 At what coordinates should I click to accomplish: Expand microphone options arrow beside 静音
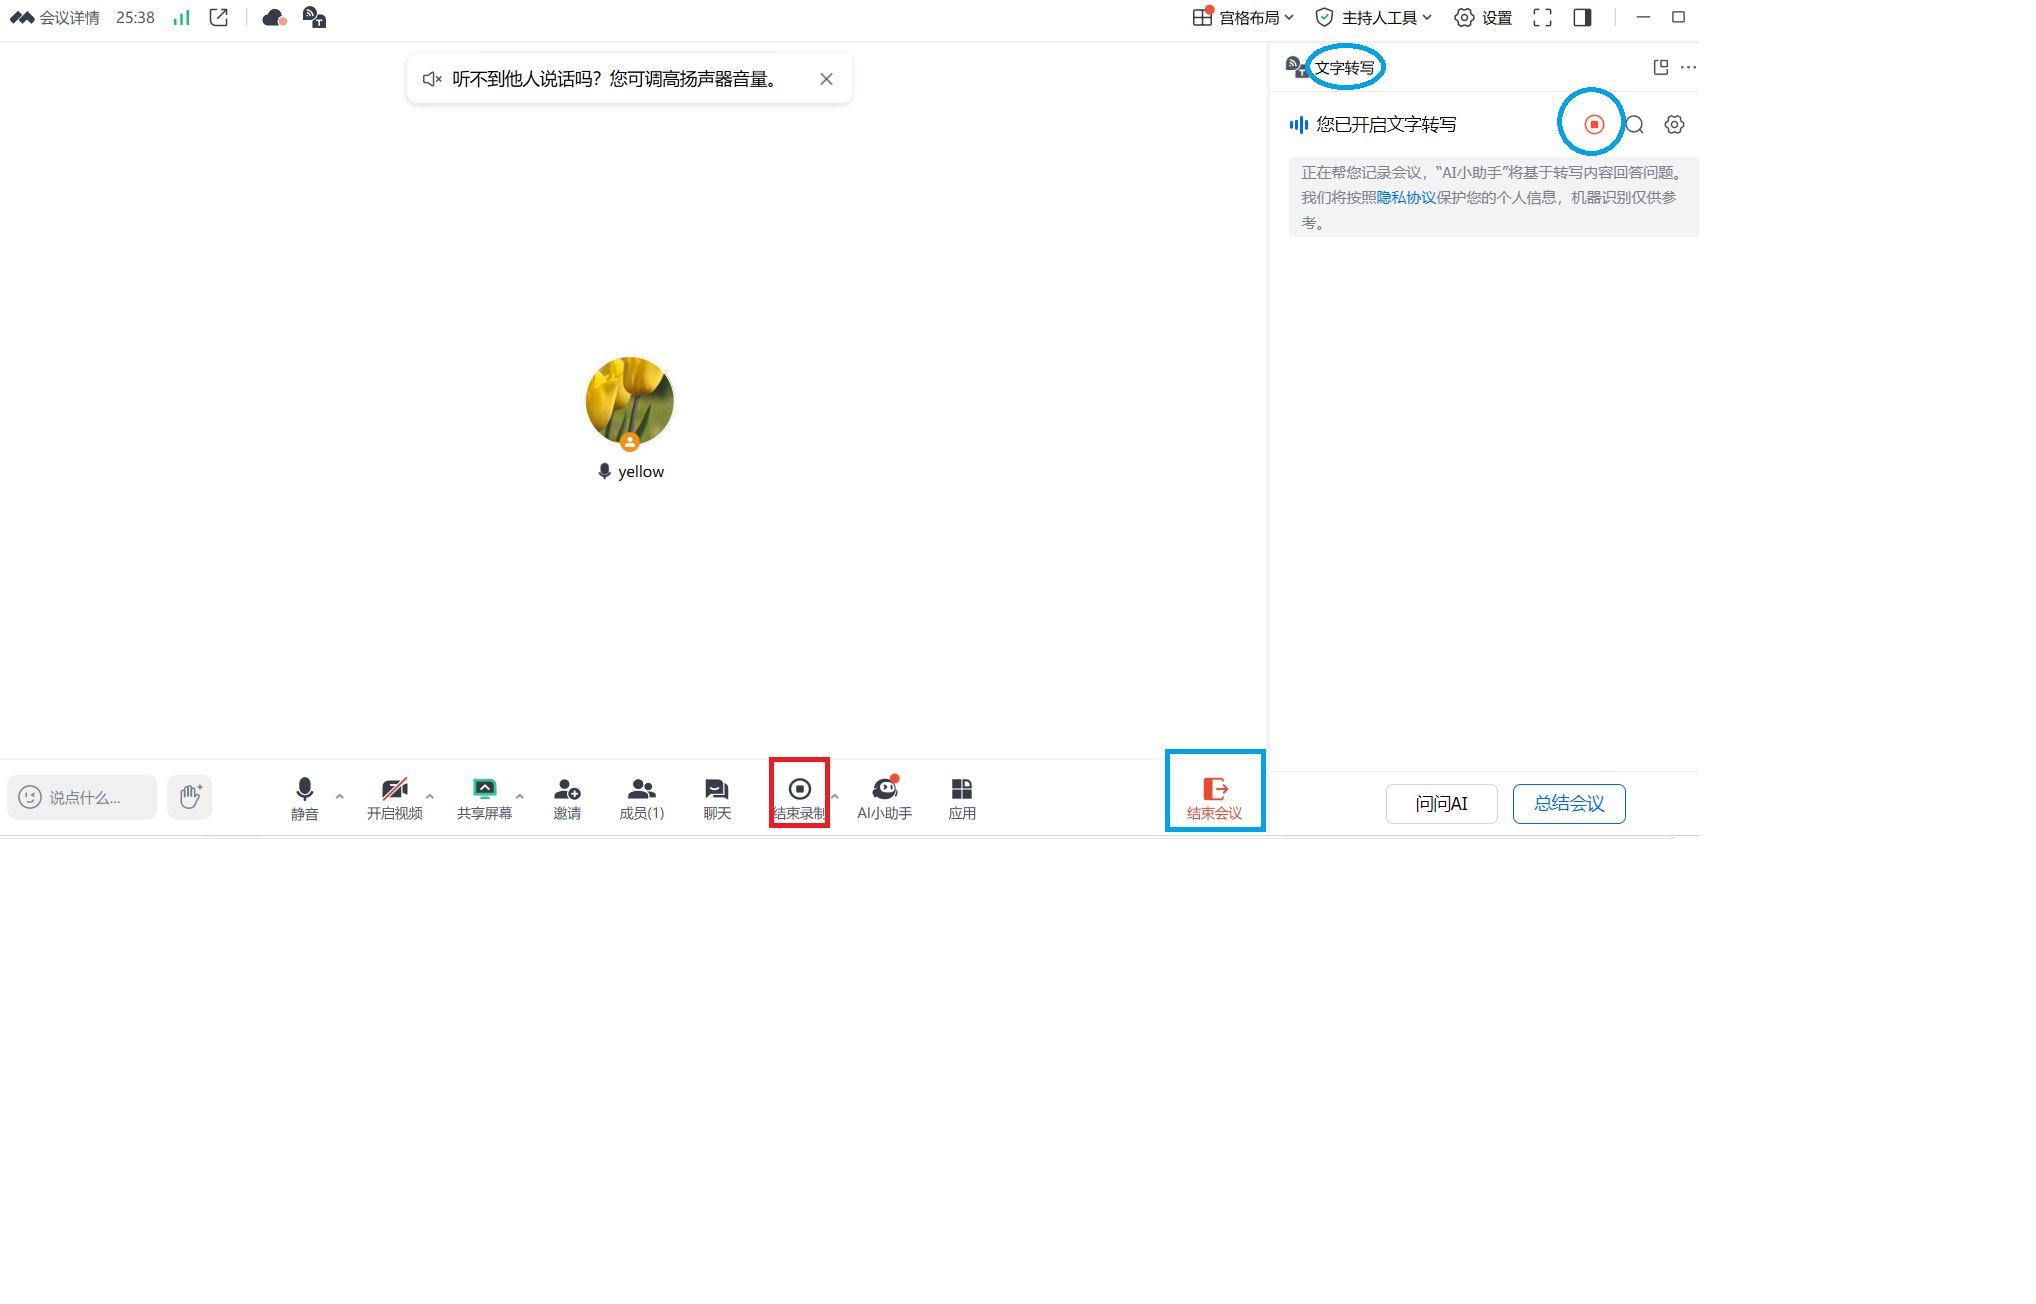[340, 796]
